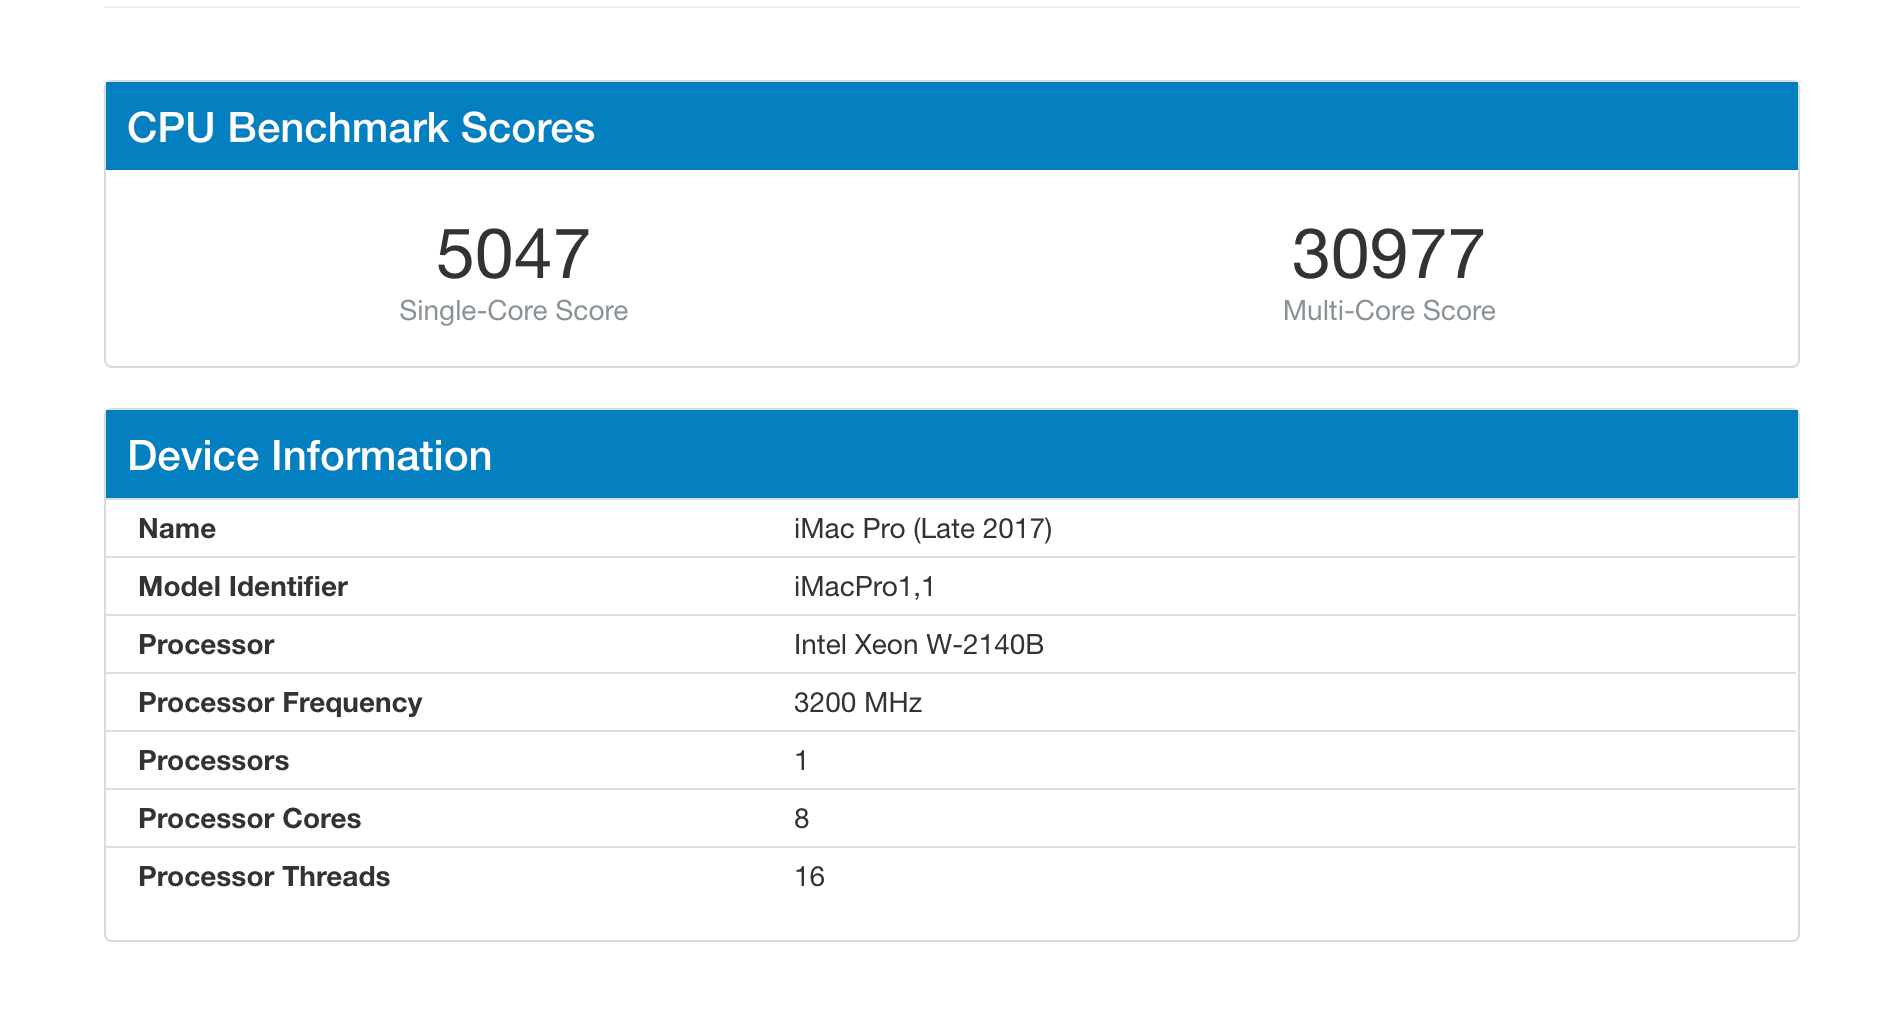Click the Processors row label

pos(213,761)
